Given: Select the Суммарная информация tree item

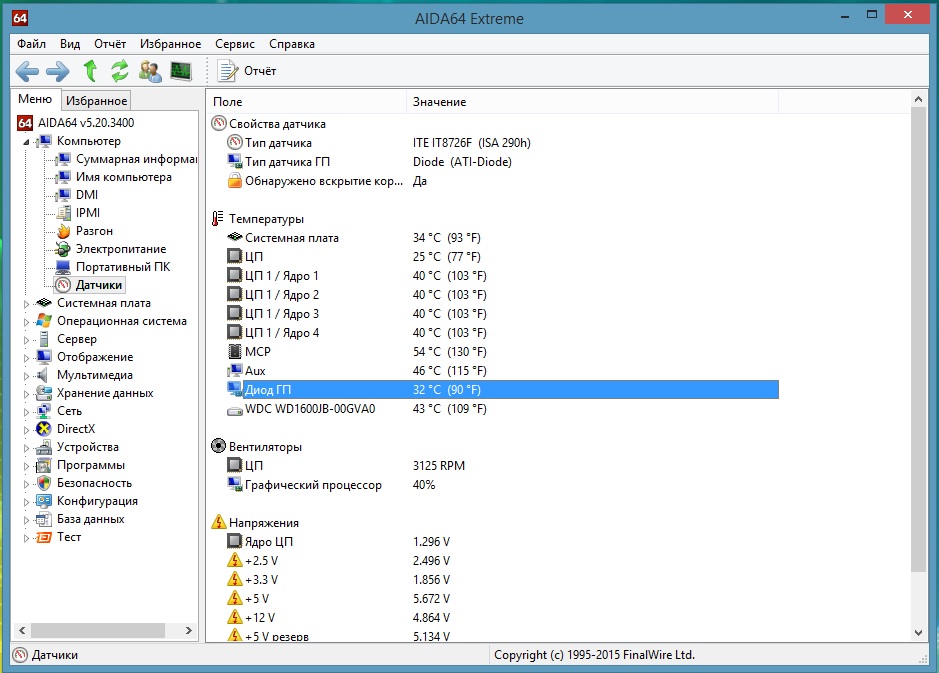Looking at the screenshot, I should pyautogui.click(x=135, y=159).
